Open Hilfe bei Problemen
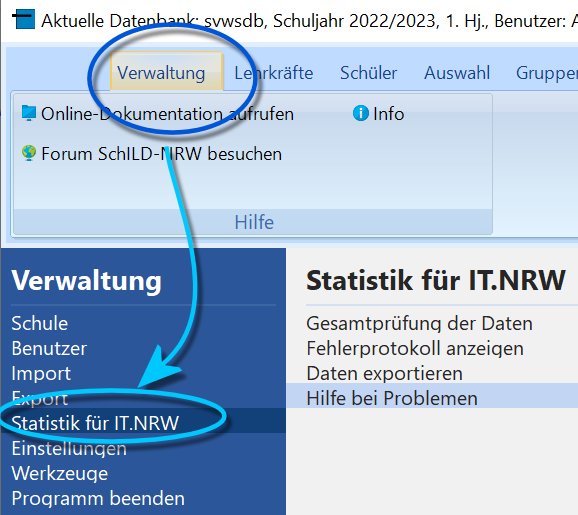This screenshot has width=578, height=515. [392, 398]
